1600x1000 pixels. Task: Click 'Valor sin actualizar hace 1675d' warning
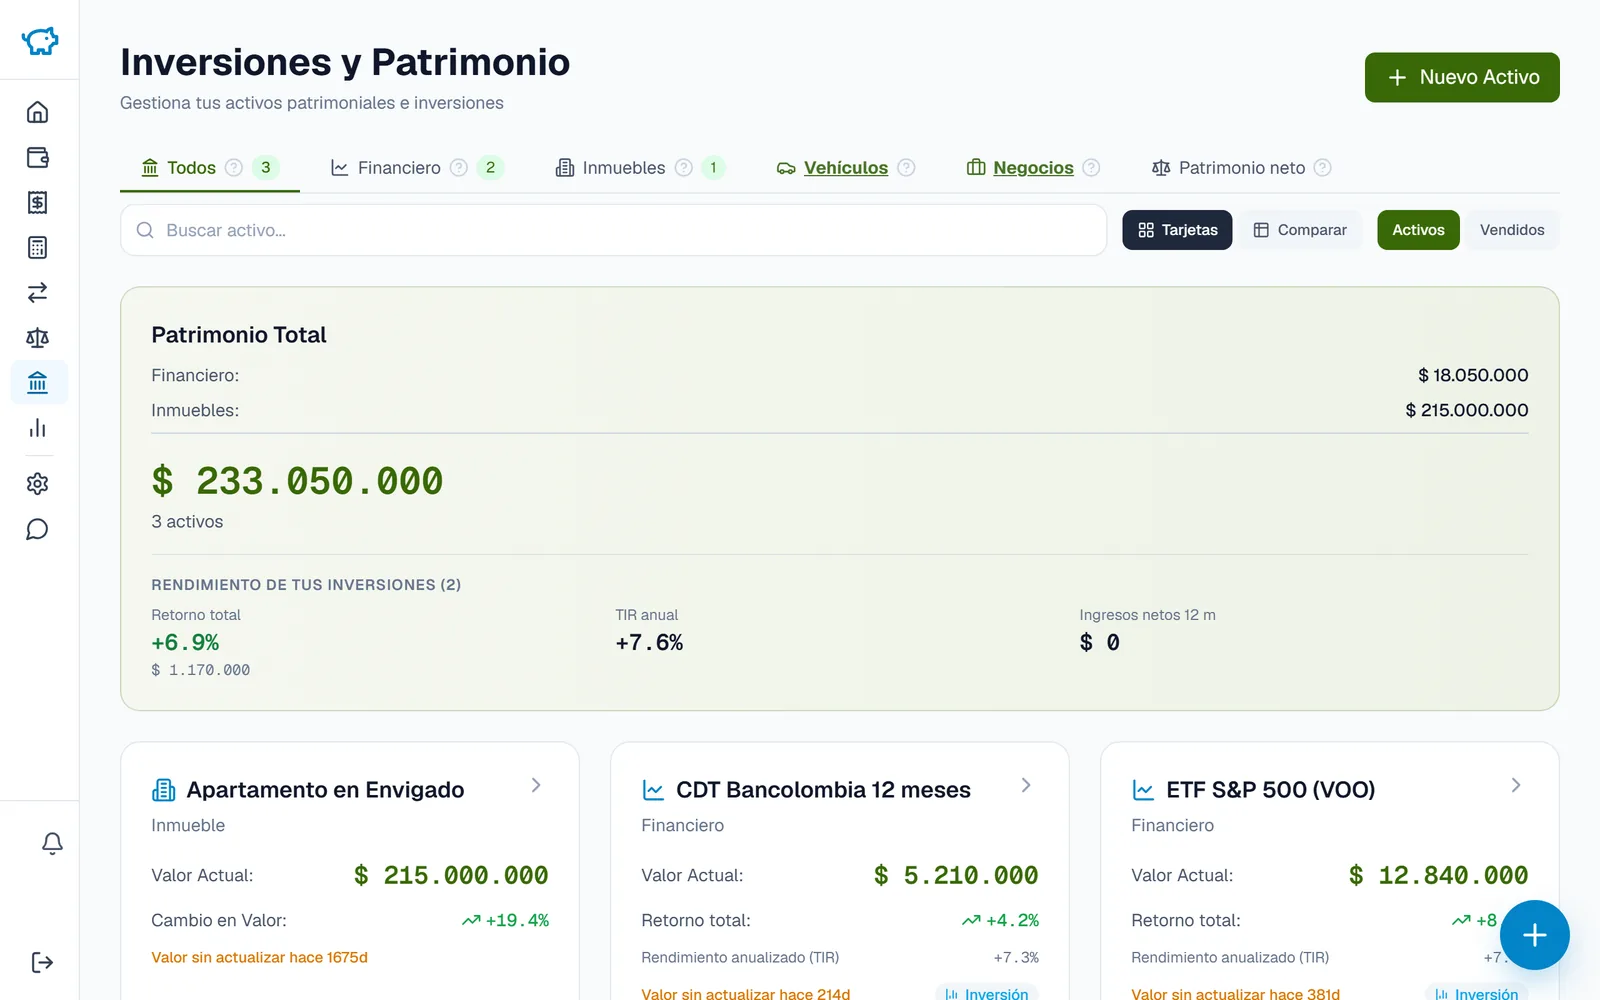pyautogui.click(x=259, y=957)
